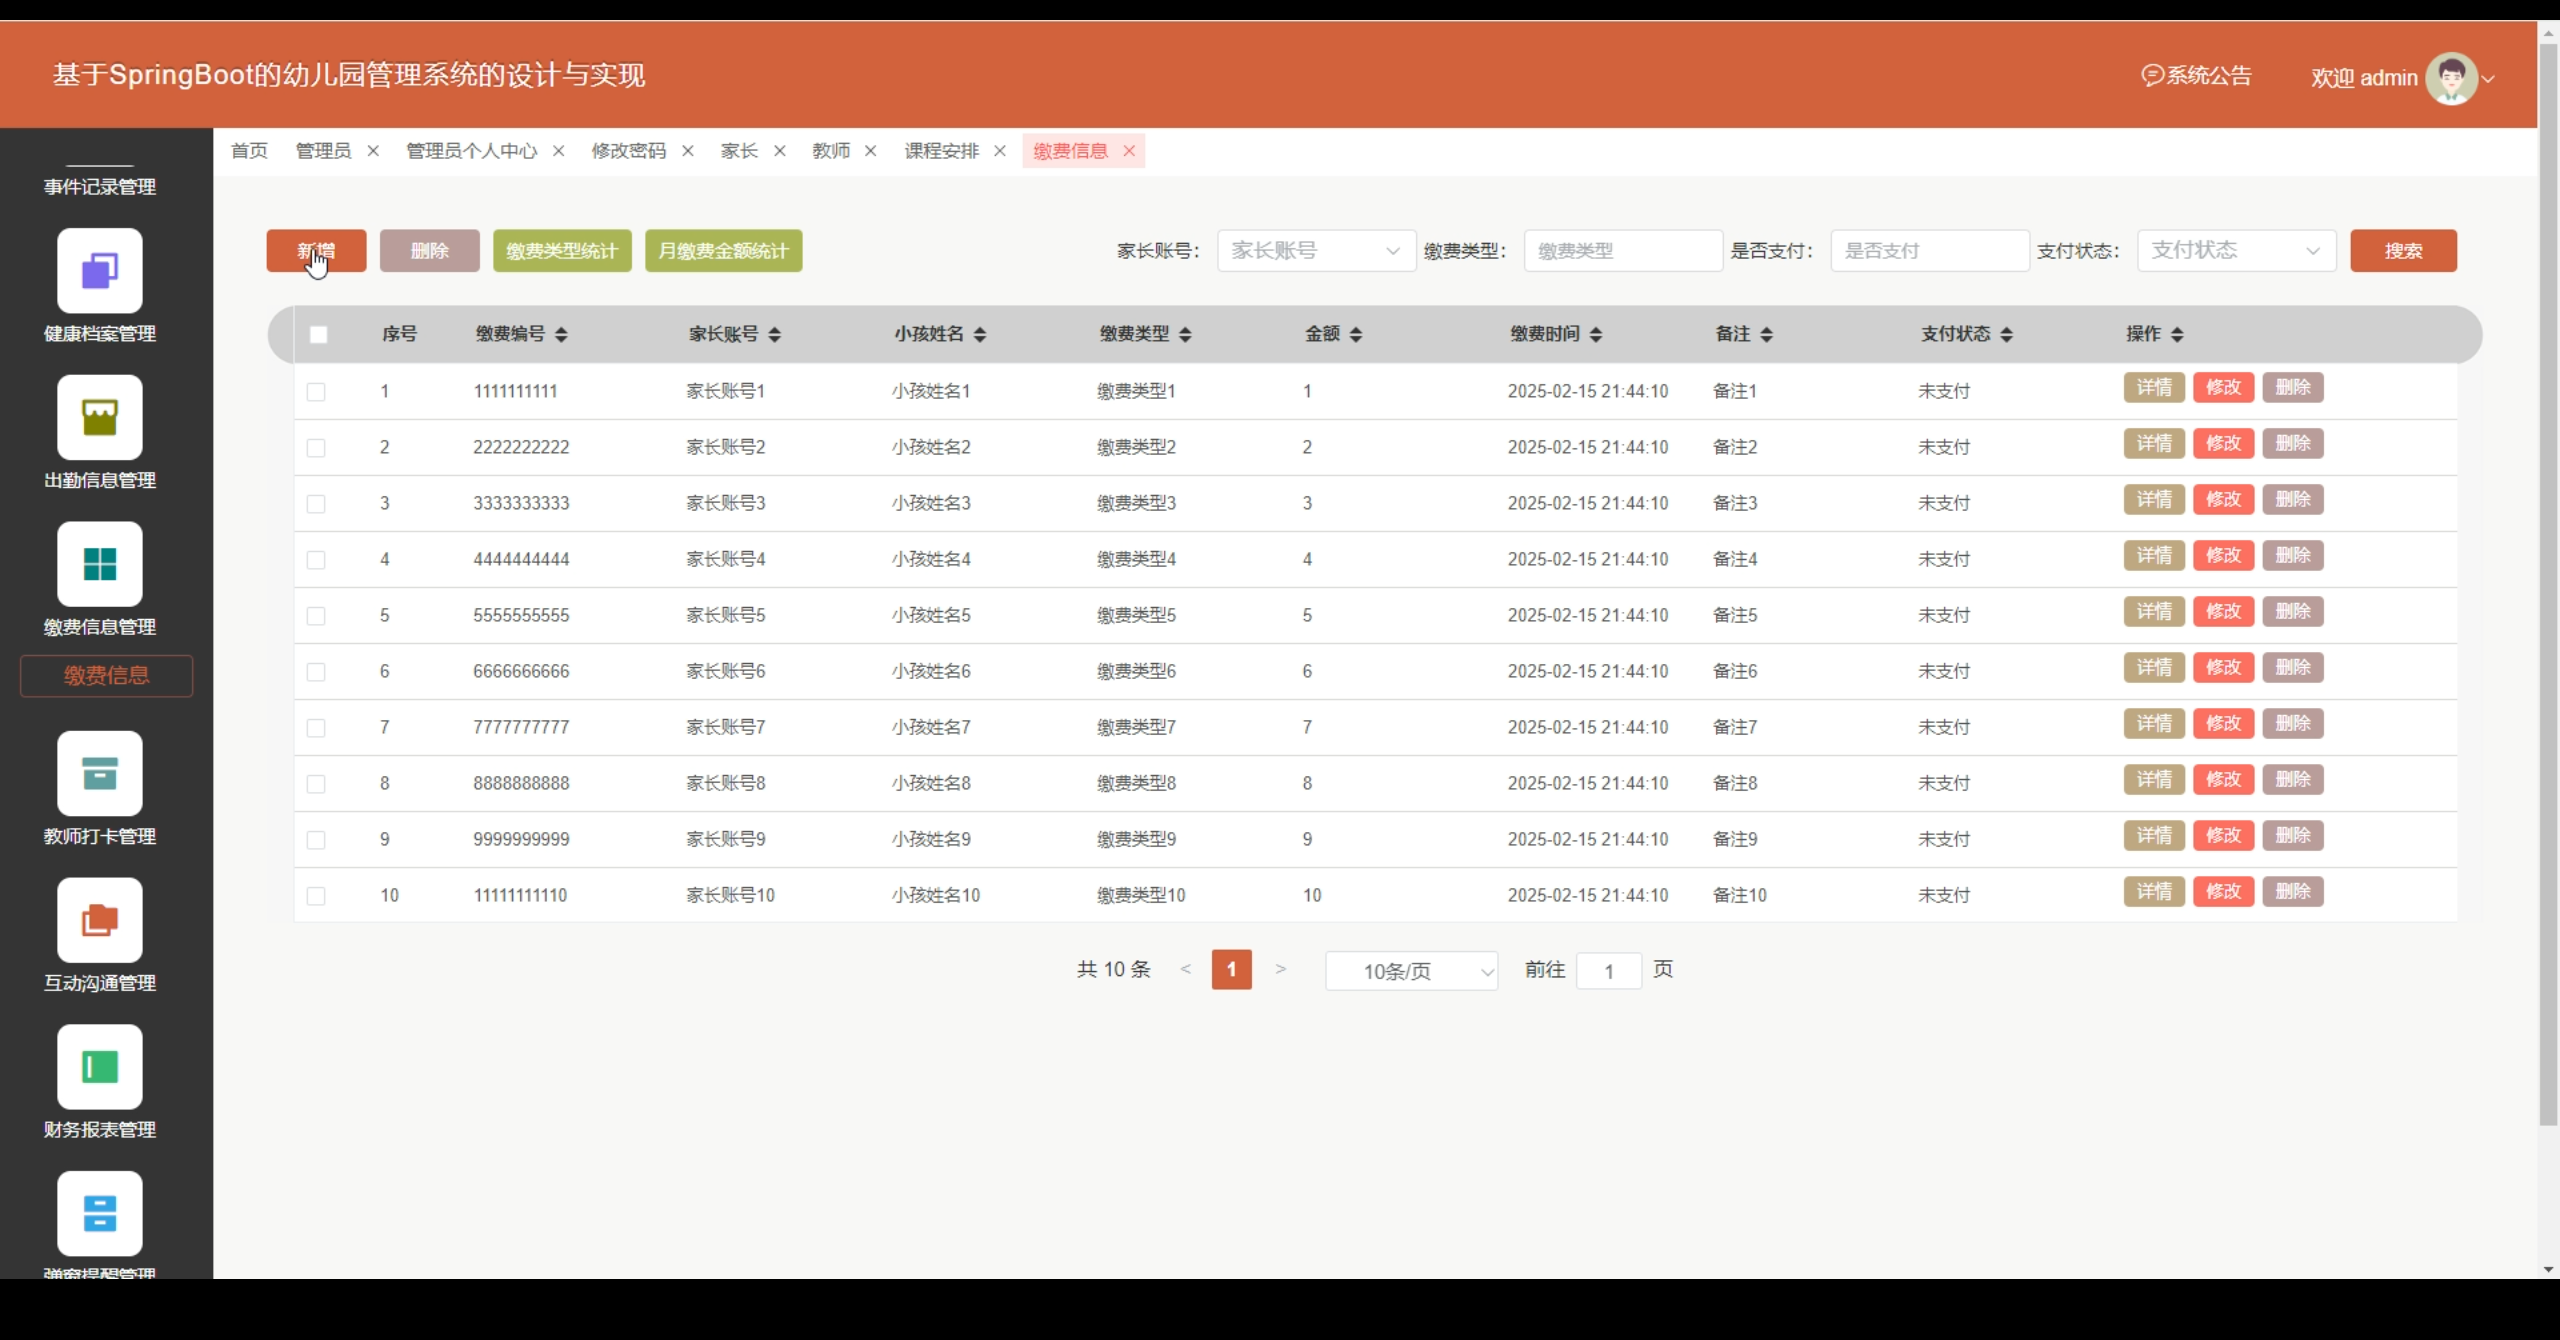The height and width of the screenshot is (1340, 2560).
Task: Switch to the 课程安排 tab
Action: [x=941, y=151]
